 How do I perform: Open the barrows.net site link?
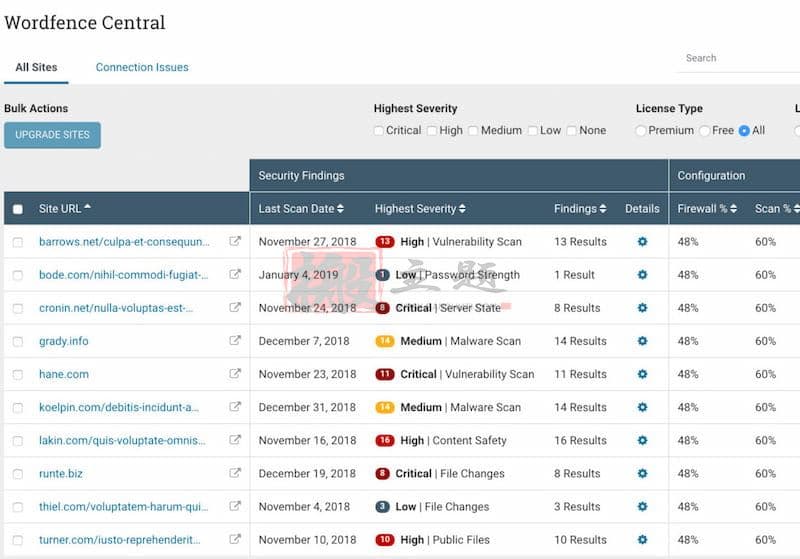pos(124,242)
